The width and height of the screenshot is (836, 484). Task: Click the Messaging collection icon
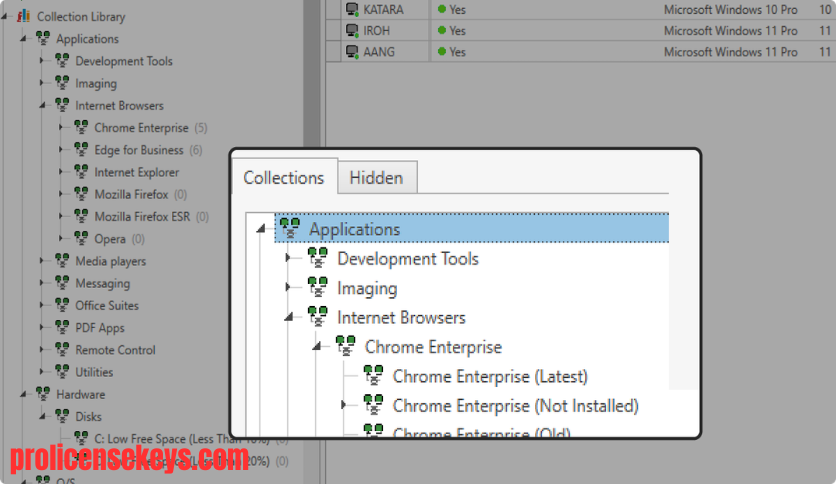62,283
